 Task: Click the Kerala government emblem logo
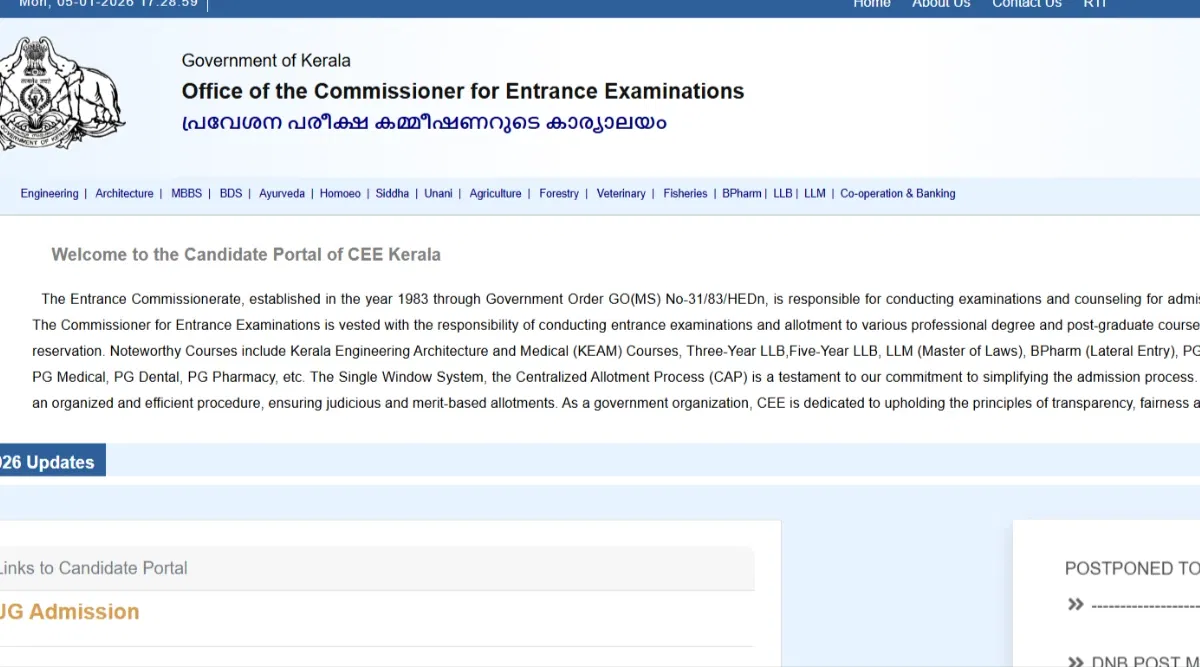pyautogui.click(x=62, y=94)
